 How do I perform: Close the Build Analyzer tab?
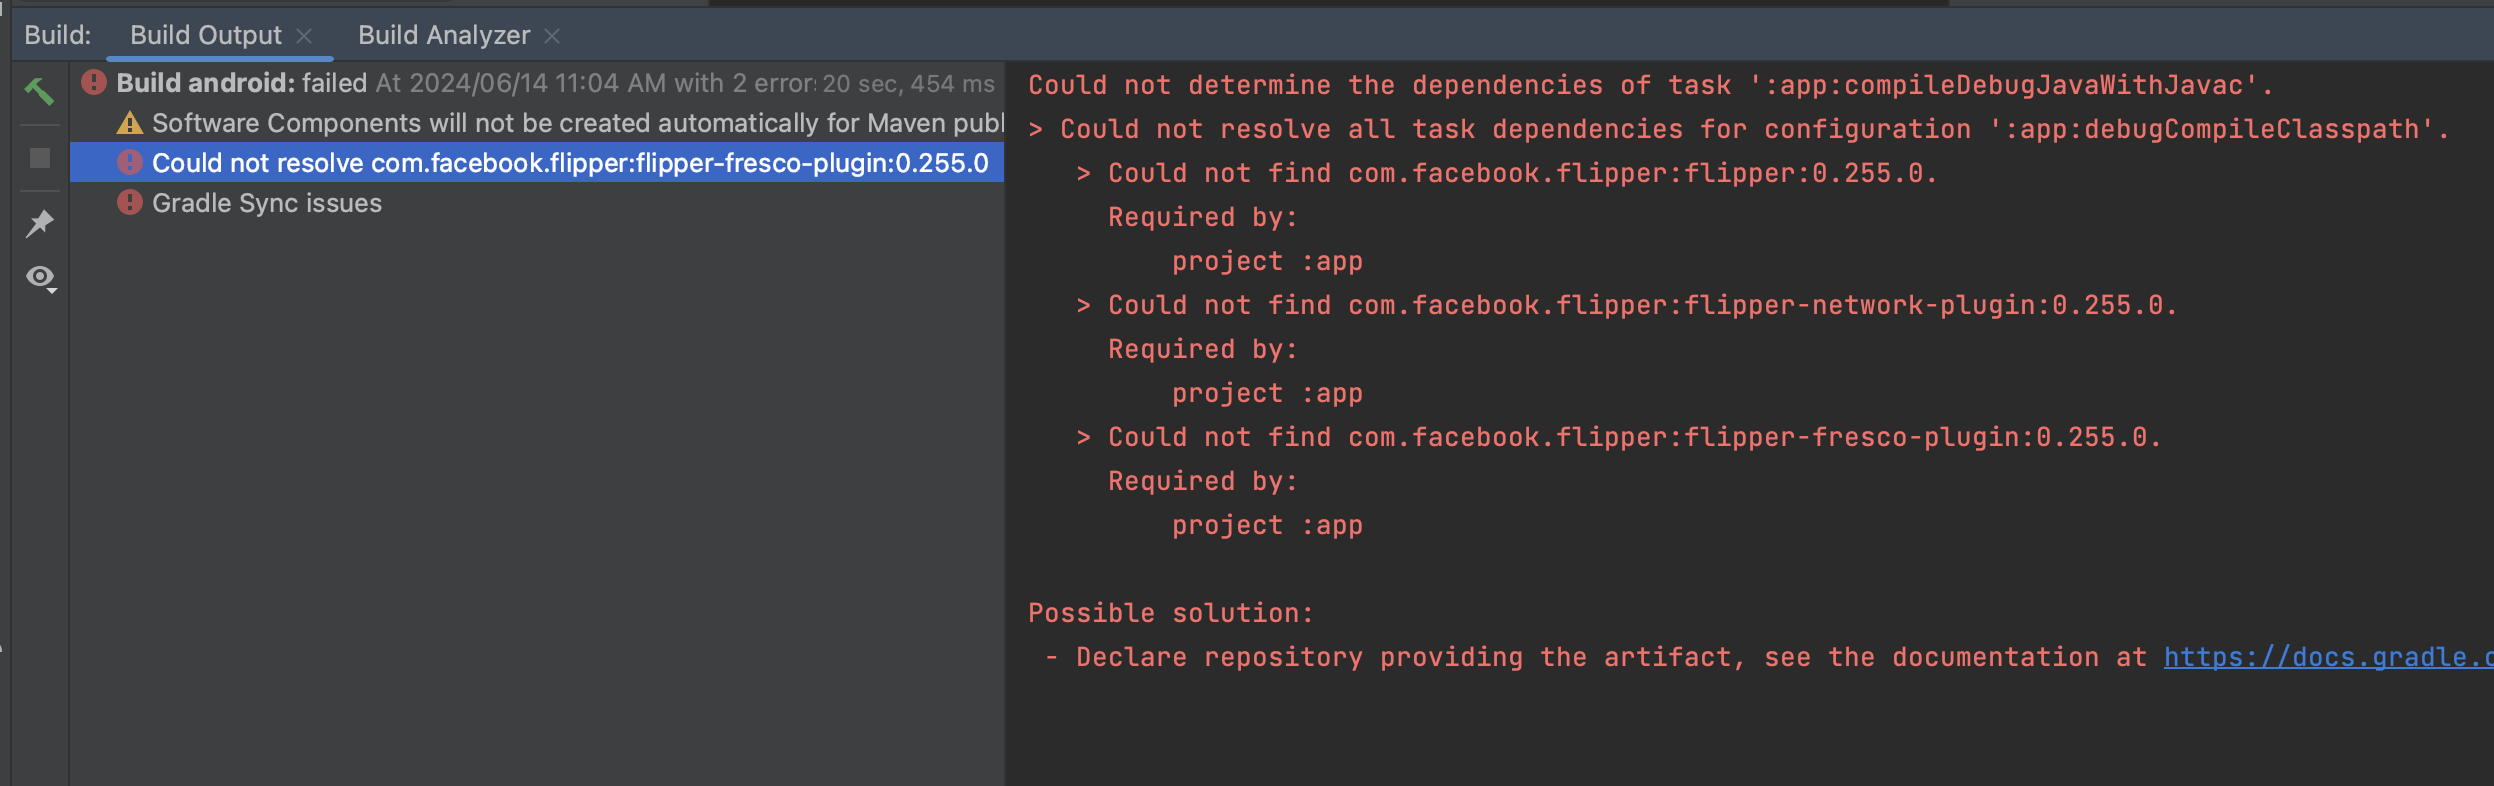pos(553,35)
